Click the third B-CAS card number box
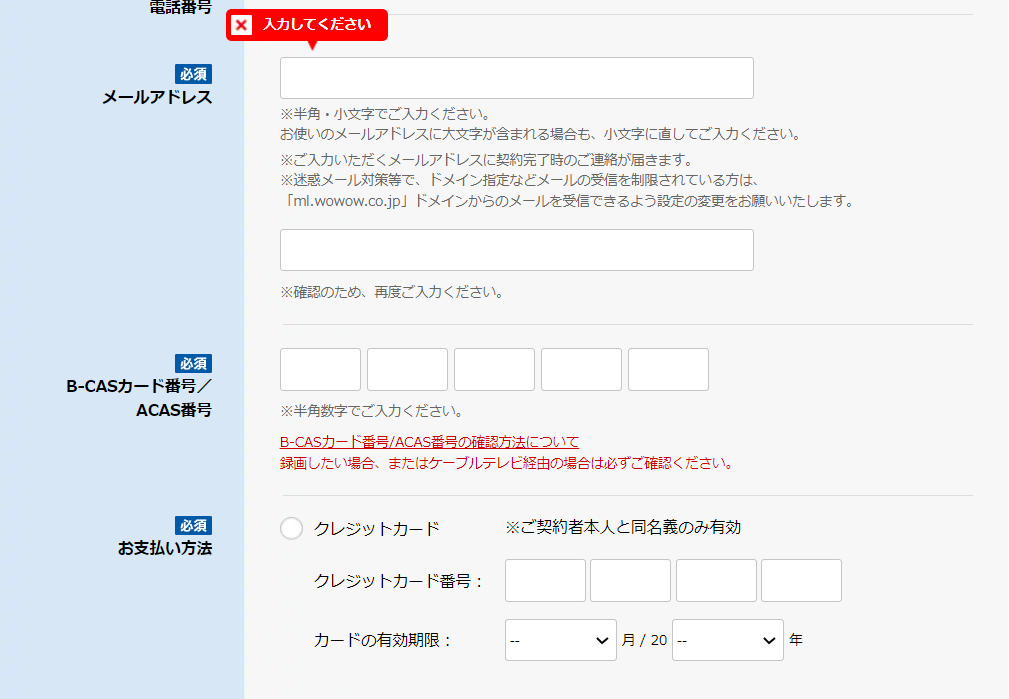The width and height of the screenshot is (1009, 699). click(x=494, y=370)
